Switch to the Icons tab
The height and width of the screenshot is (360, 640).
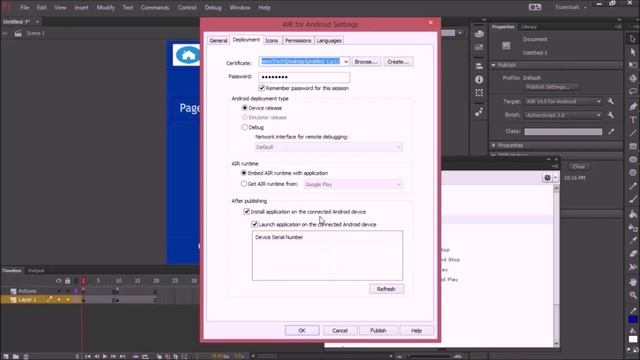[271, 40]
